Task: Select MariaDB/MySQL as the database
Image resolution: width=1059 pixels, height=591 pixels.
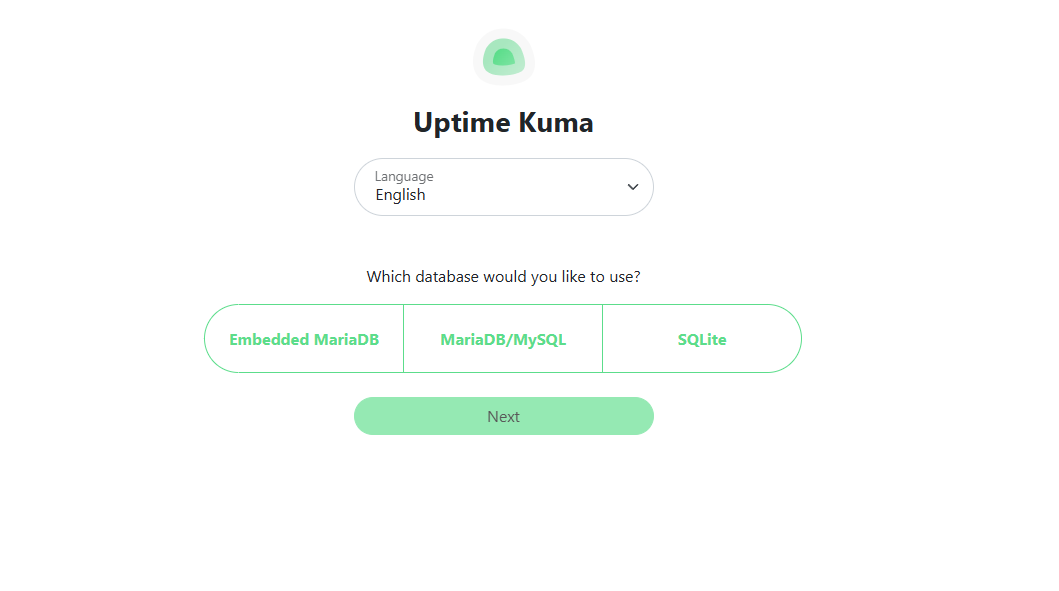Action: (x=503, y=339)
